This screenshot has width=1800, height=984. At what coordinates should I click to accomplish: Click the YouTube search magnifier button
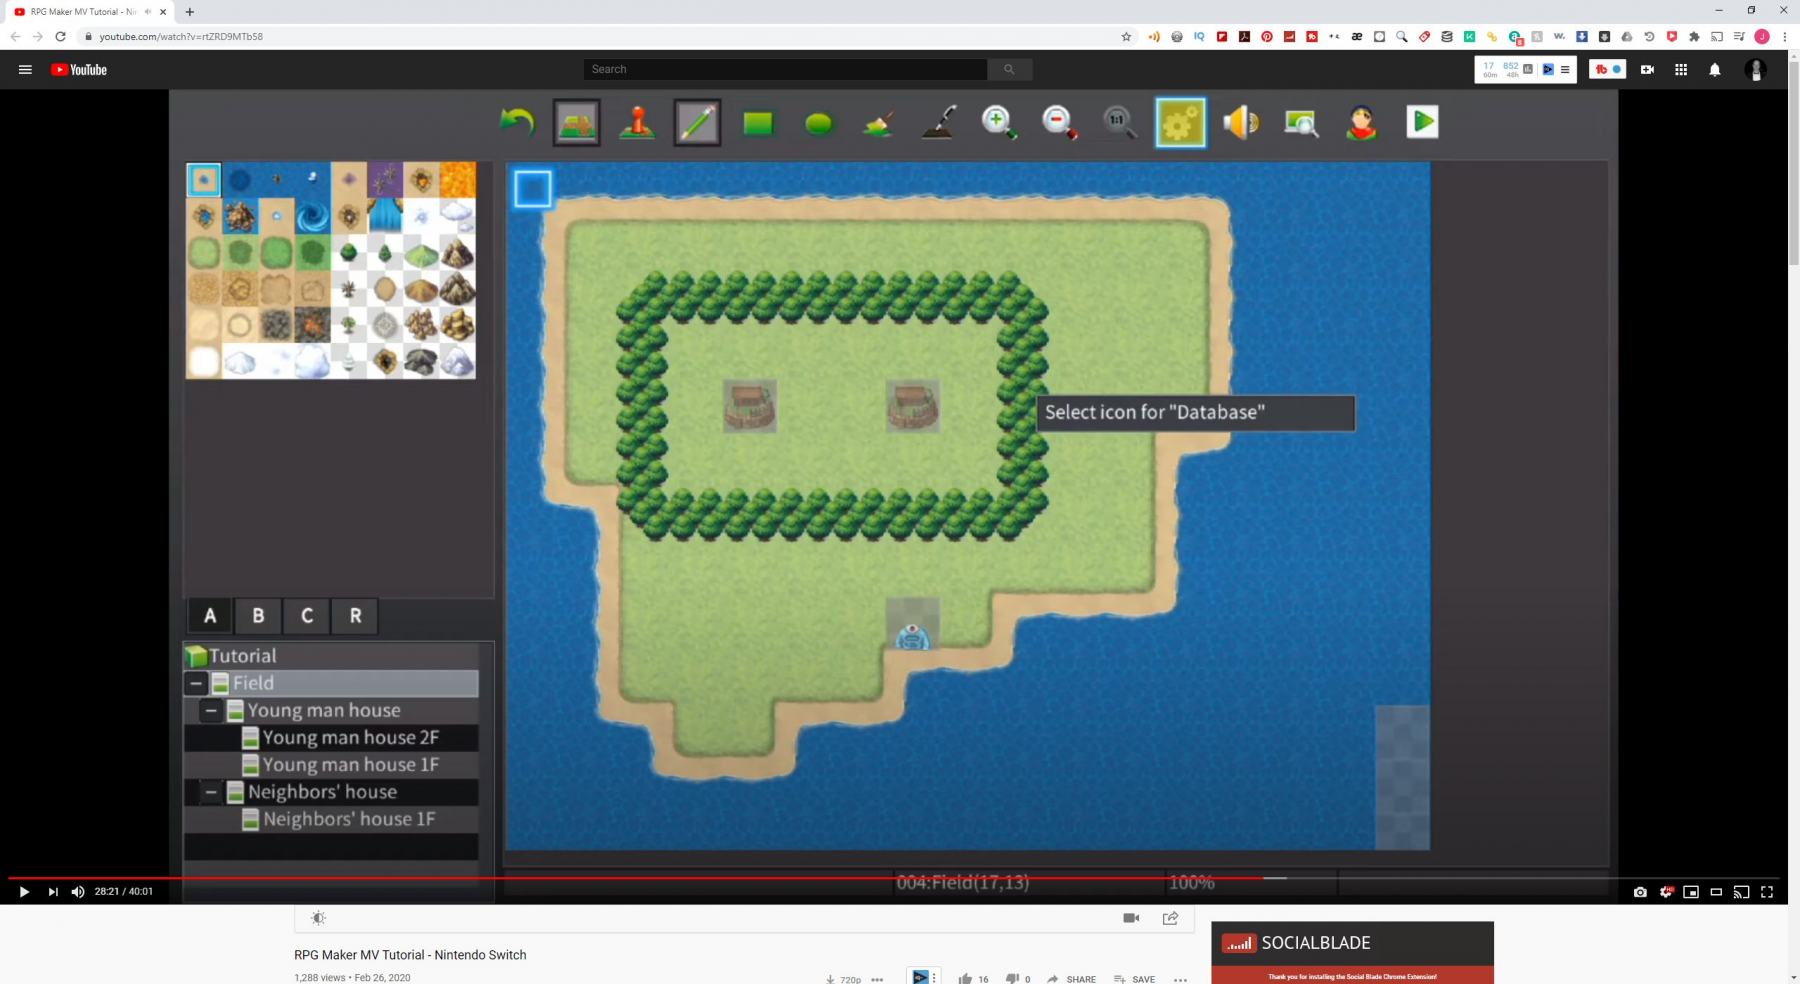[1010, 69]
